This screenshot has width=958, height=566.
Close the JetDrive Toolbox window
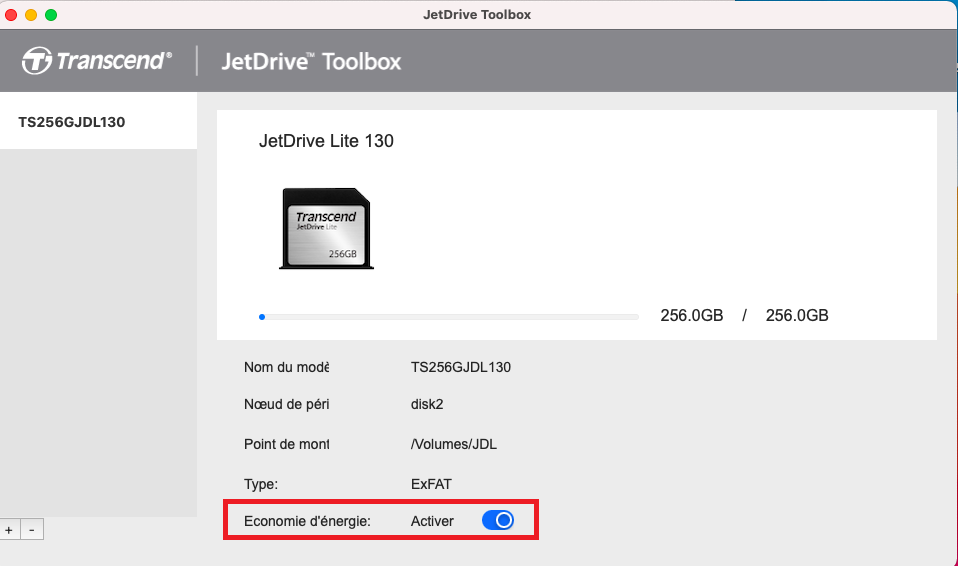click(11, 15)
